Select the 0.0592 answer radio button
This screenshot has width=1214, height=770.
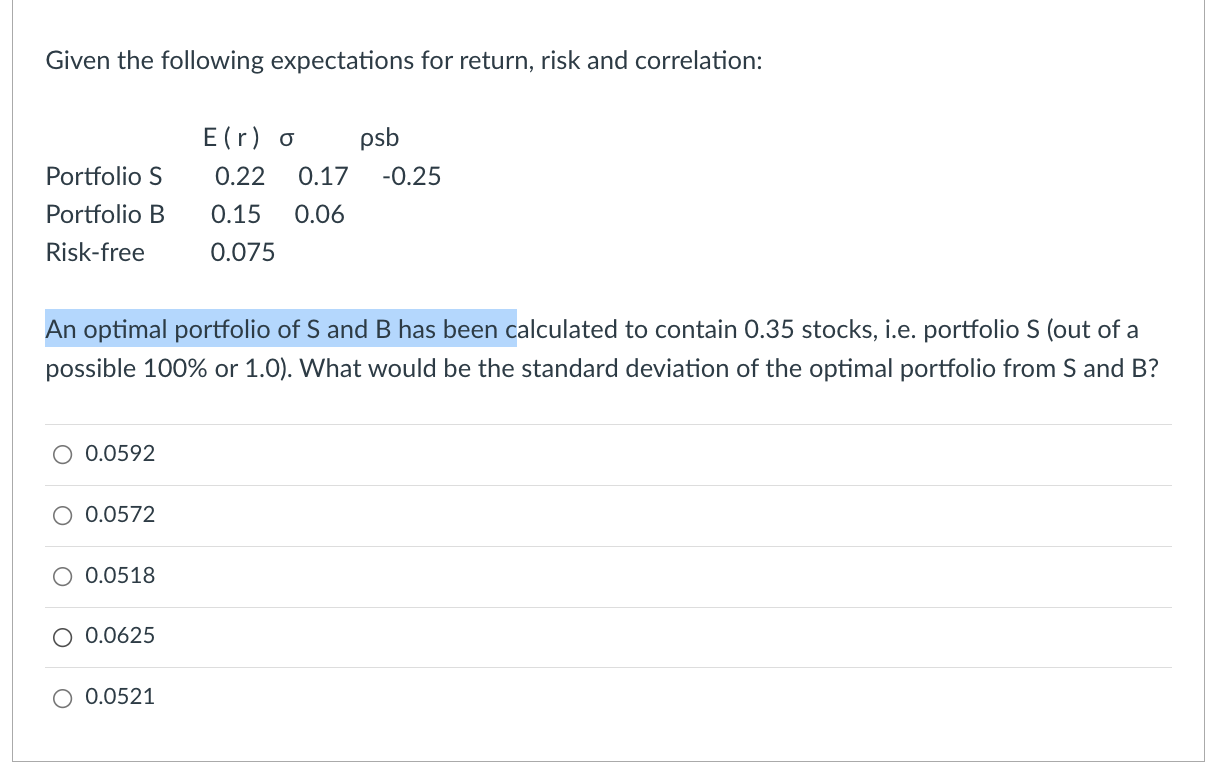pos(62,454)
